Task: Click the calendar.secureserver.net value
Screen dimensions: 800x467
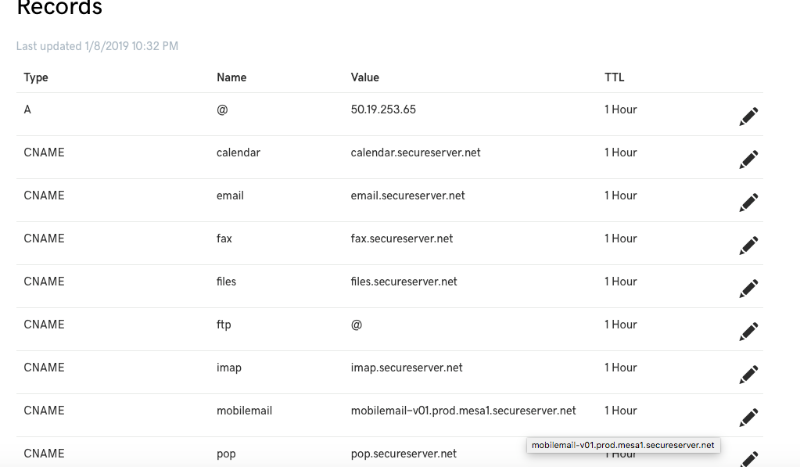Action: (x=415, y=153)
